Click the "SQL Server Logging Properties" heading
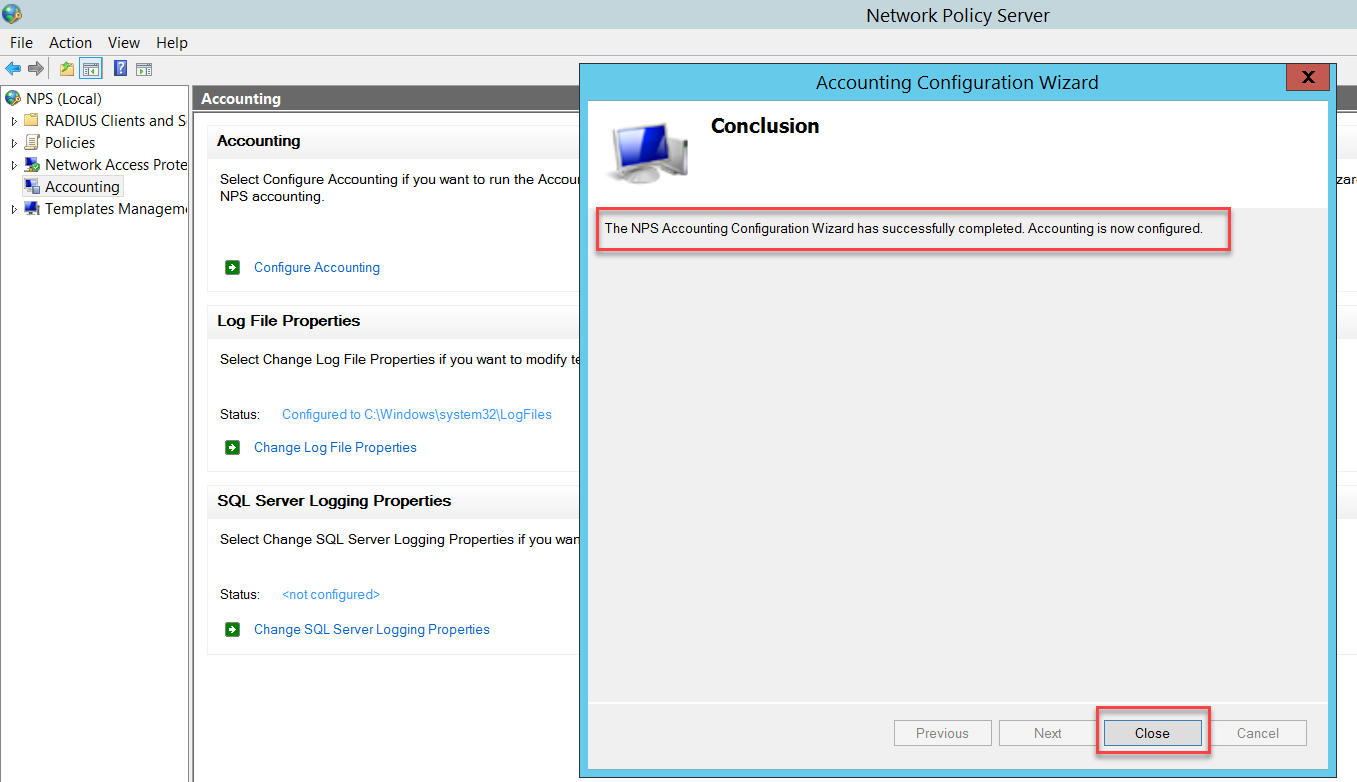The width and height of the screenshot is (1357, 782). pos(334,501)
